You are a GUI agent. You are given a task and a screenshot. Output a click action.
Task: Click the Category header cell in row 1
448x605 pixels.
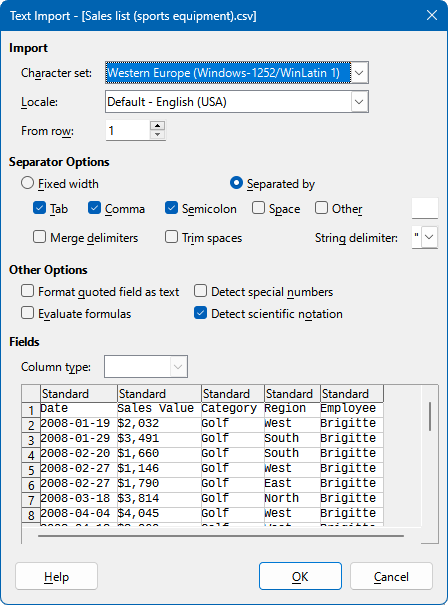233,409
